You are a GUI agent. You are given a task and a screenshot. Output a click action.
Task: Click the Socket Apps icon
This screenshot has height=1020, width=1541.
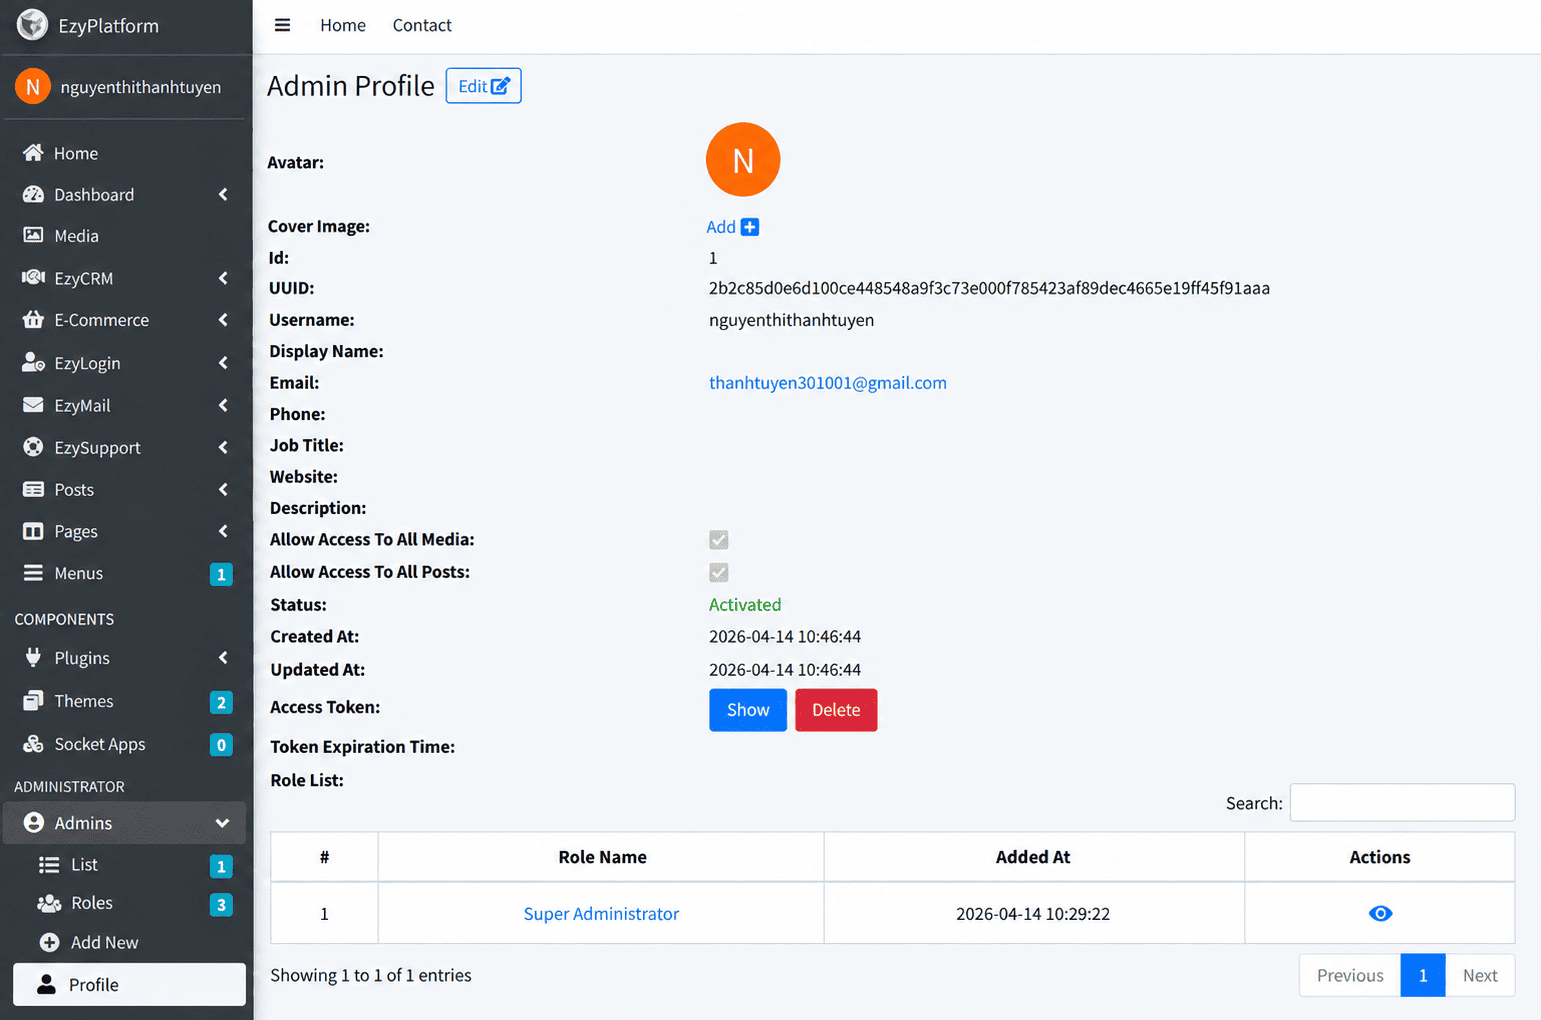pyautogui.click(x=33, y=744)
